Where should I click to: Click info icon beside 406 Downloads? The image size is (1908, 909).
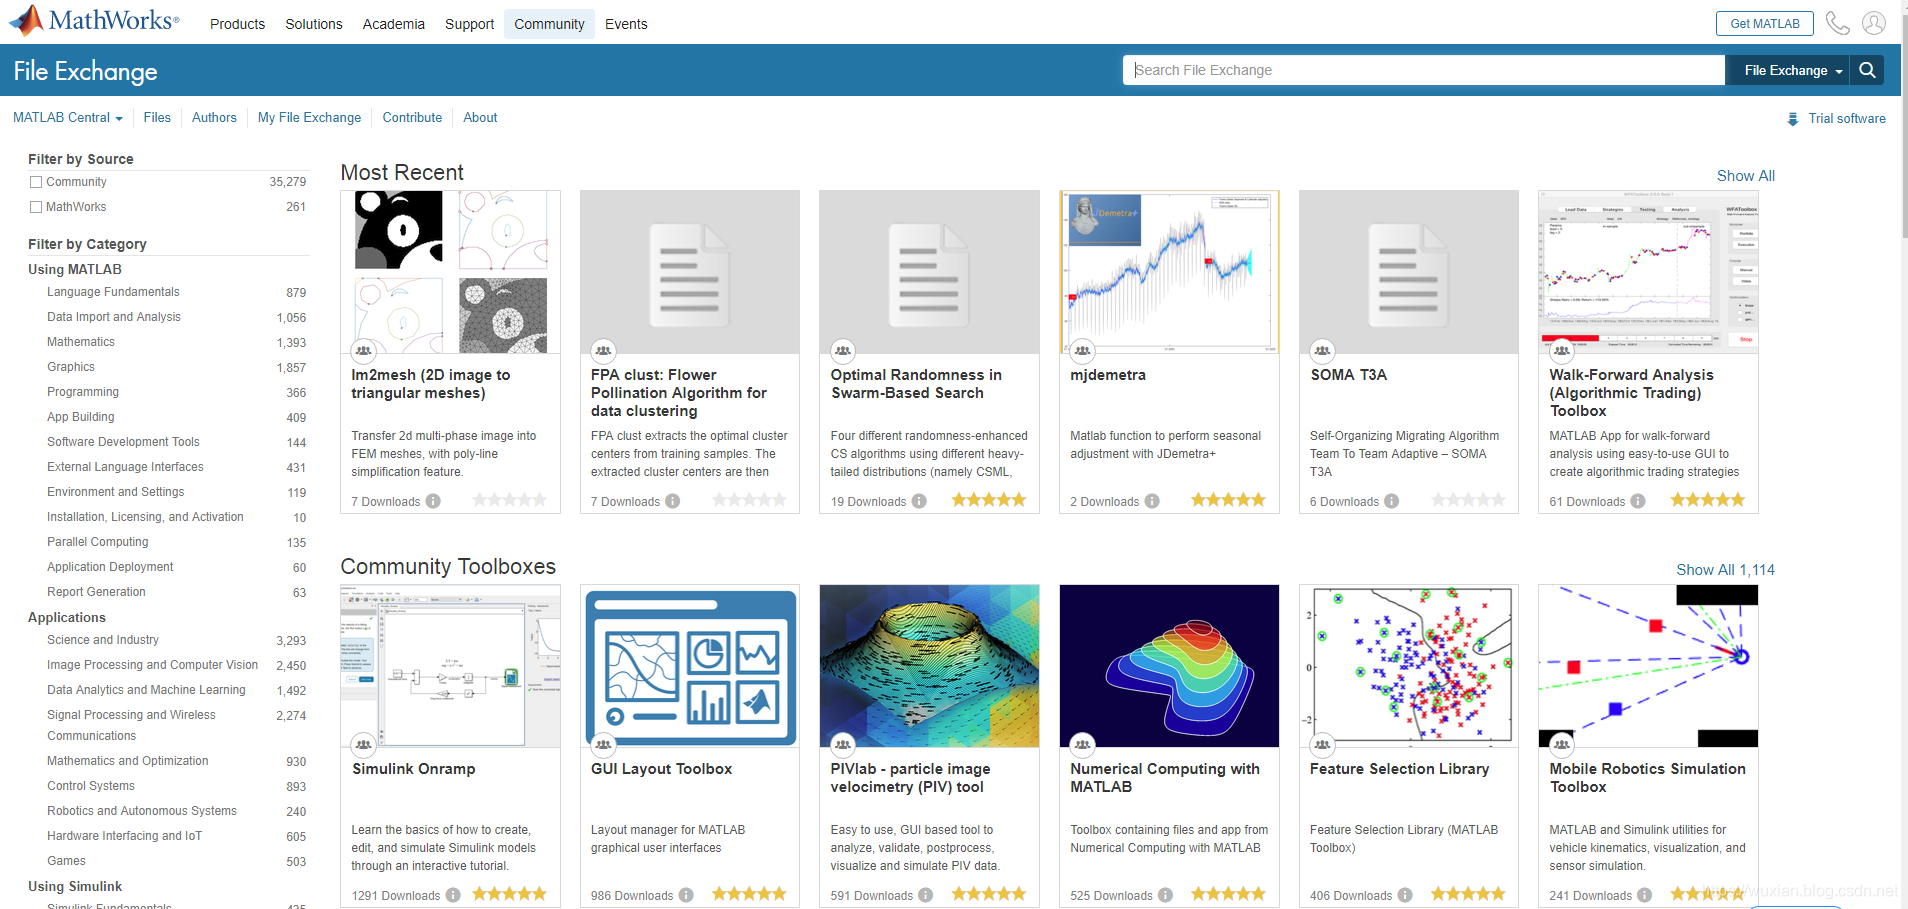[x=1405, y=895]
